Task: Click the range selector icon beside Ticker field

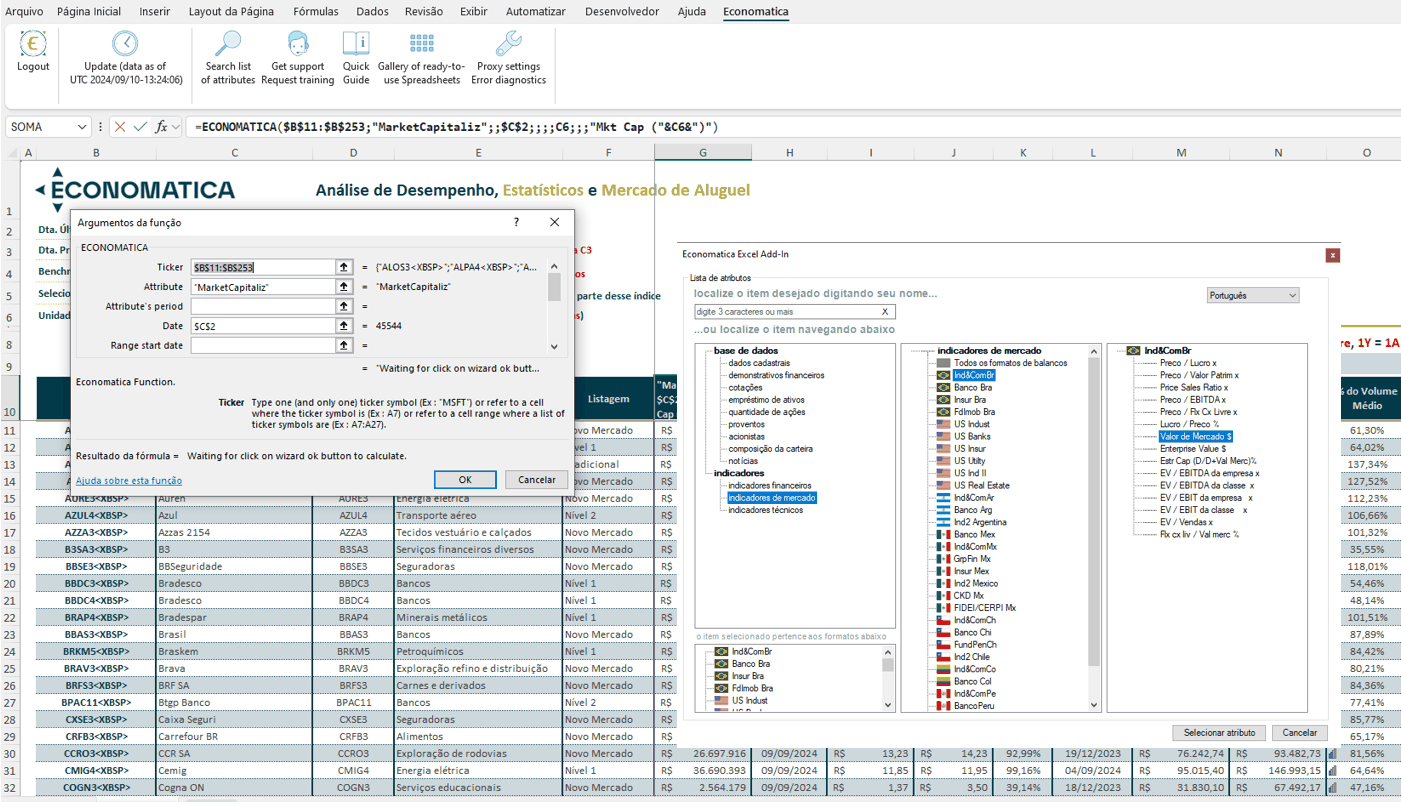Action: click(x=344, y=267)
